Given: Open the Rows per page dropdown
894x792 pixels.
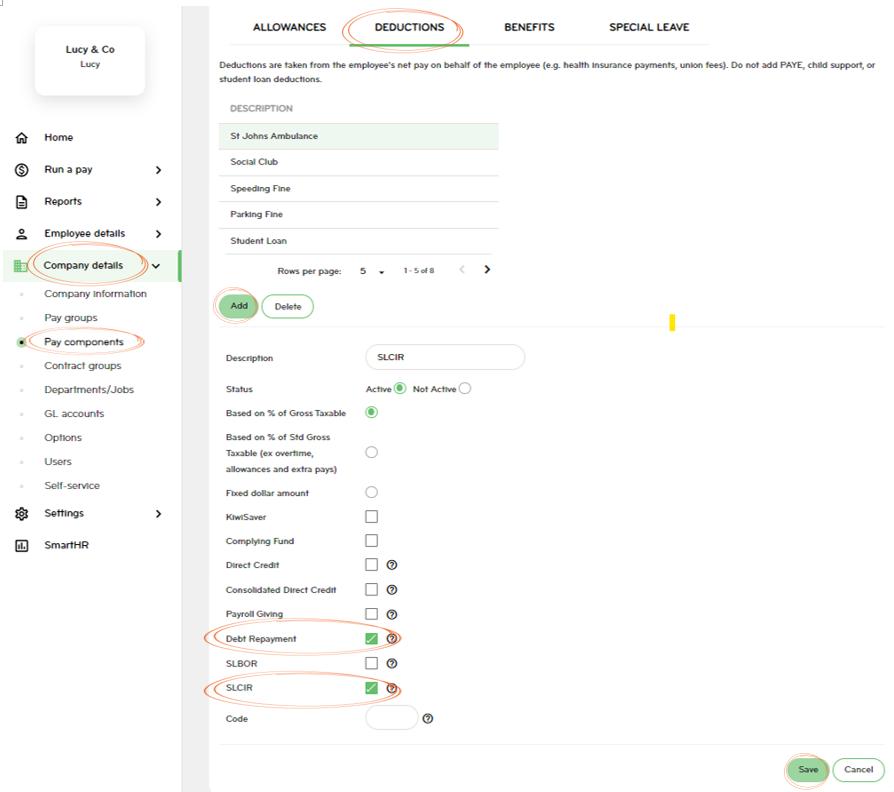Looking at the screenshot, I should 371,271.
